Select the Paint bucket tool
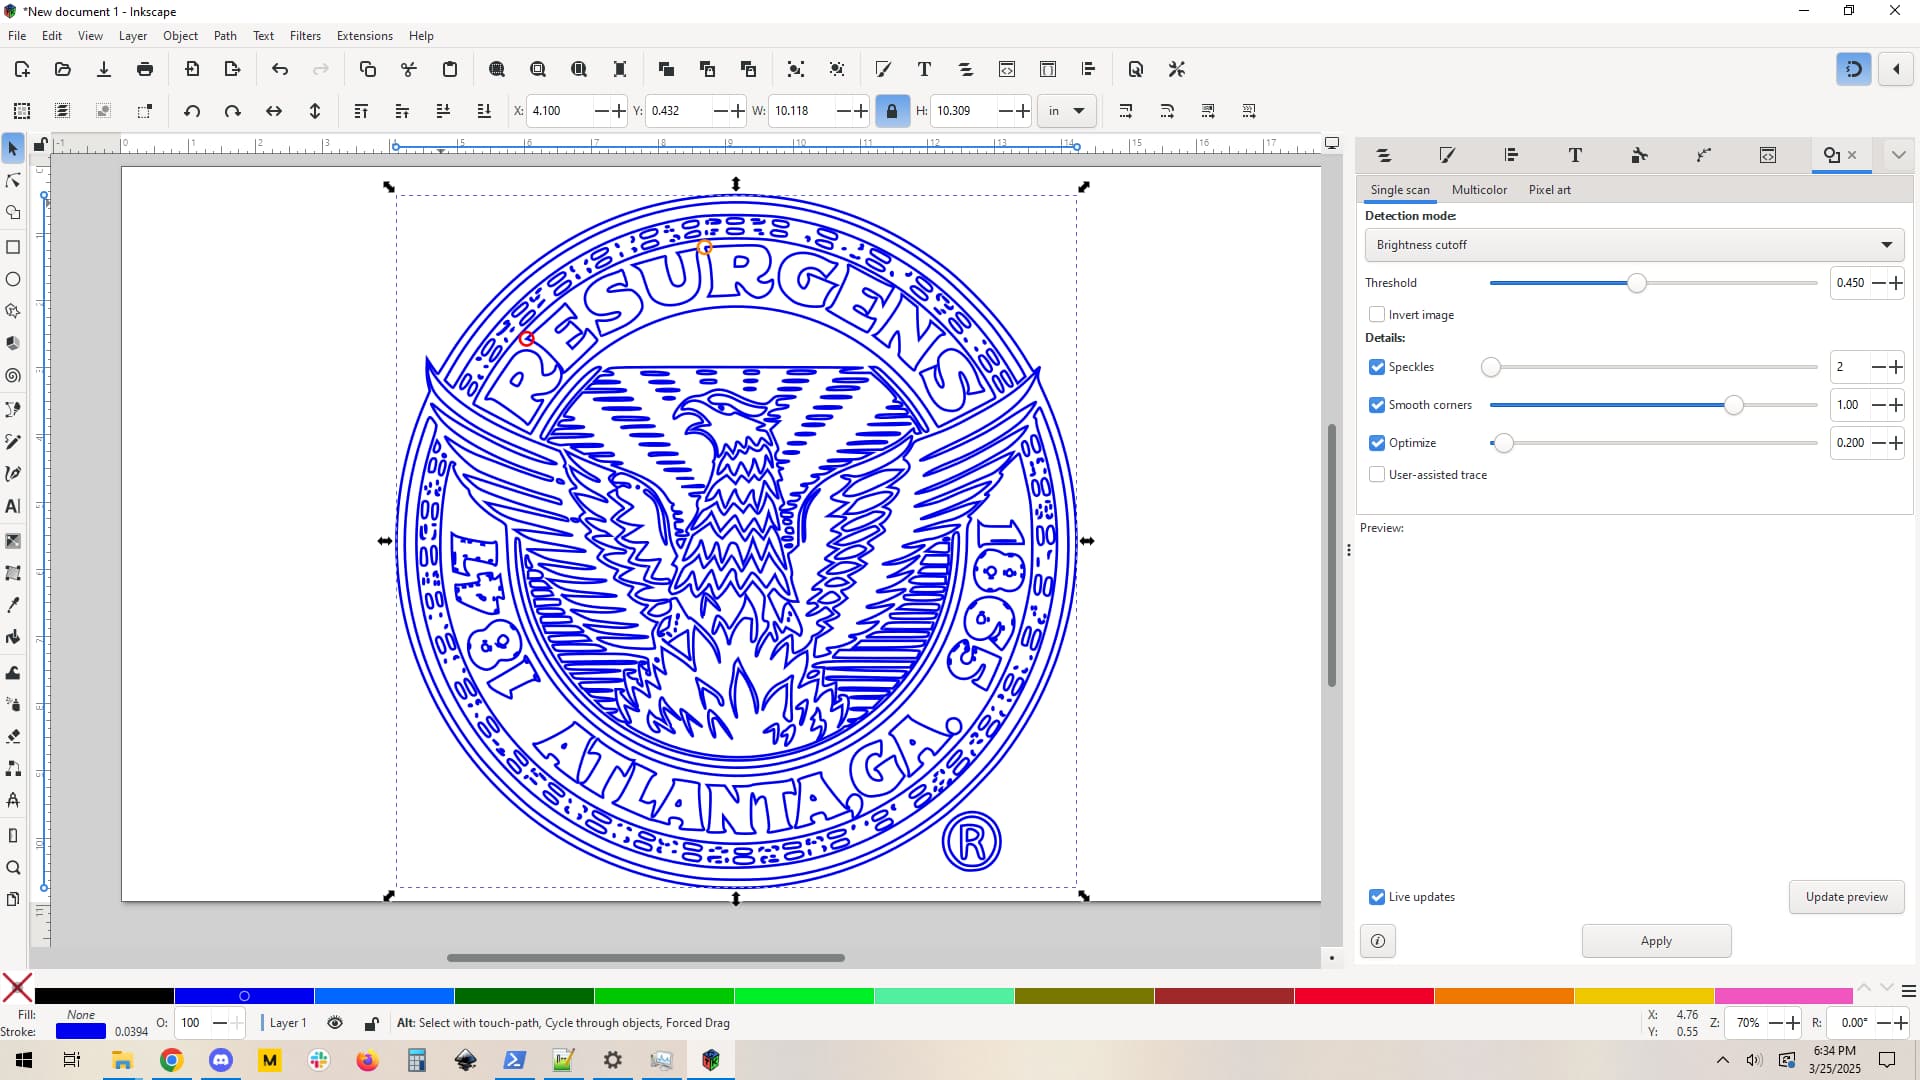Viewport: 1920px width, 1080px height. pos(13,638)
